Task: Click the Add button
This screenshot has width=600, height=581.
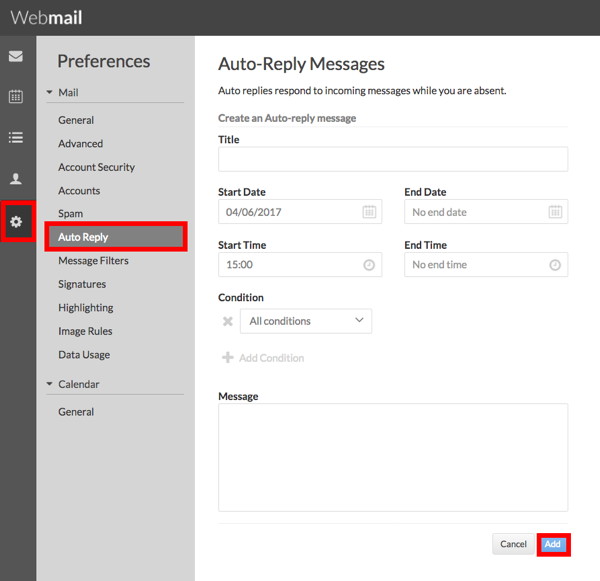Action: [553, 544]
